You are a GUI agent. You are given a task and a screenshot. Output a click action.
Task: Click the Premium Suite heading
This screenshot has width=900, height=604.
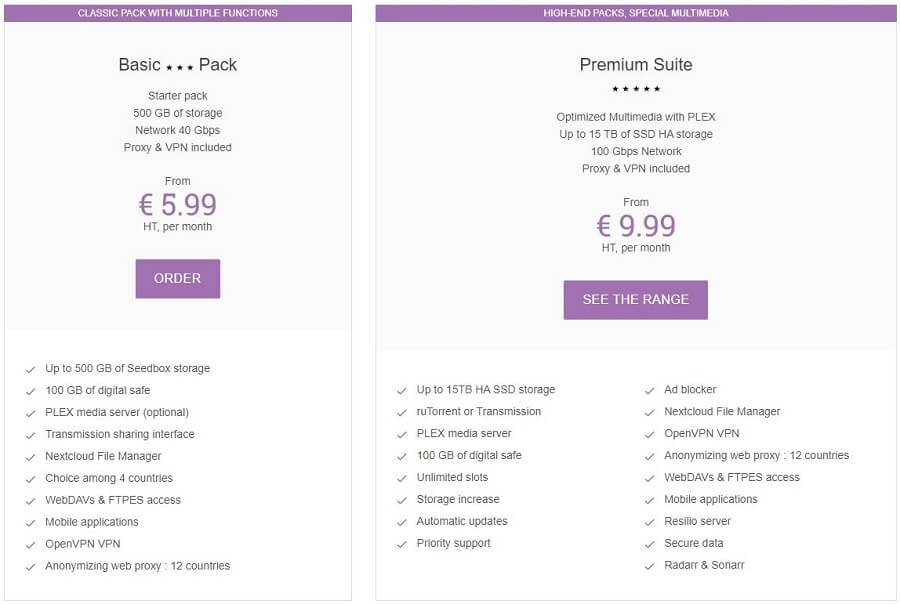(636, 64)
